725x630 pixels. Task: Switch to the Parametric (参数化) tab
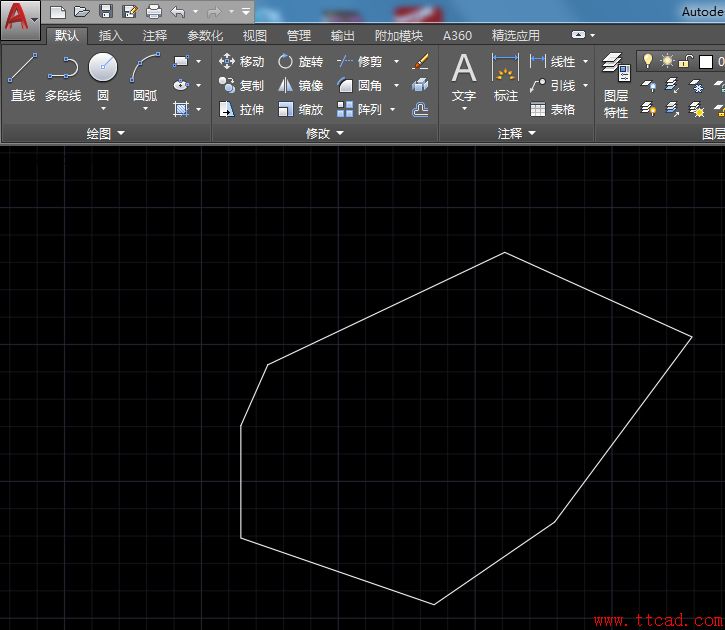click(205, 35)
